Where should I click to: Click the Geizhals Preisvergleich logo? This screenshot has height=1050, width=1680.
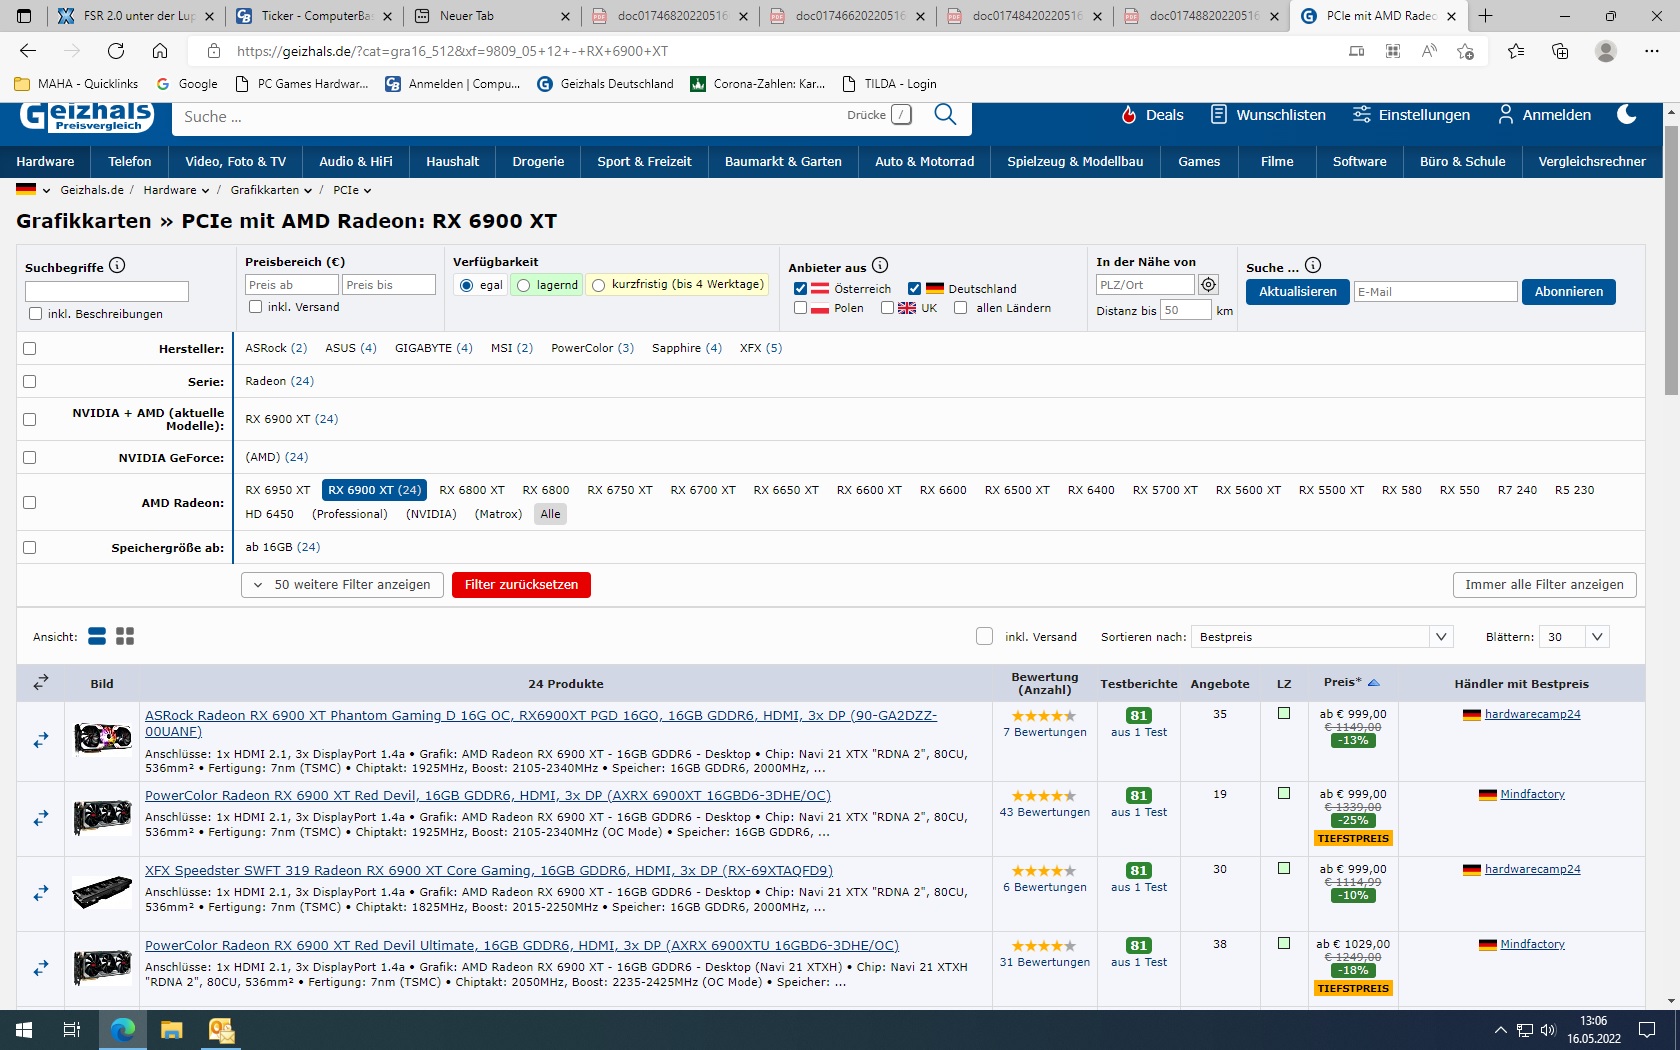(x=87, y=116)
